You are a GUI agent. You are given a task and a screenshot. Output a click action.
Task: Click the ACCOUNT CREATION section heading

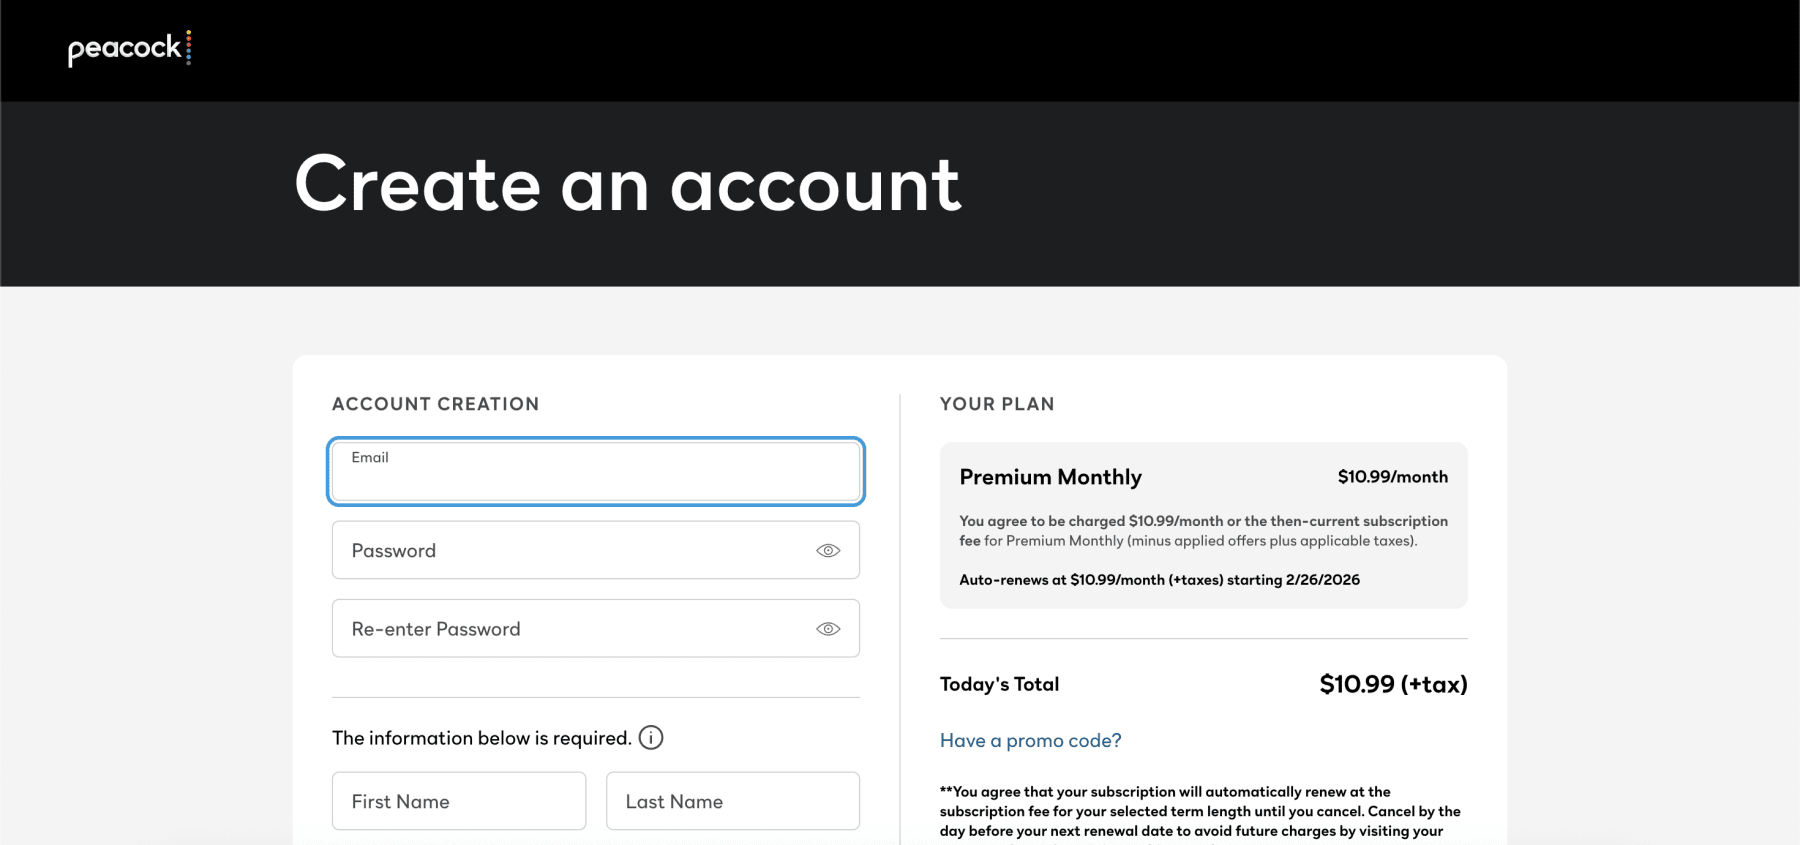click(435, 404)
